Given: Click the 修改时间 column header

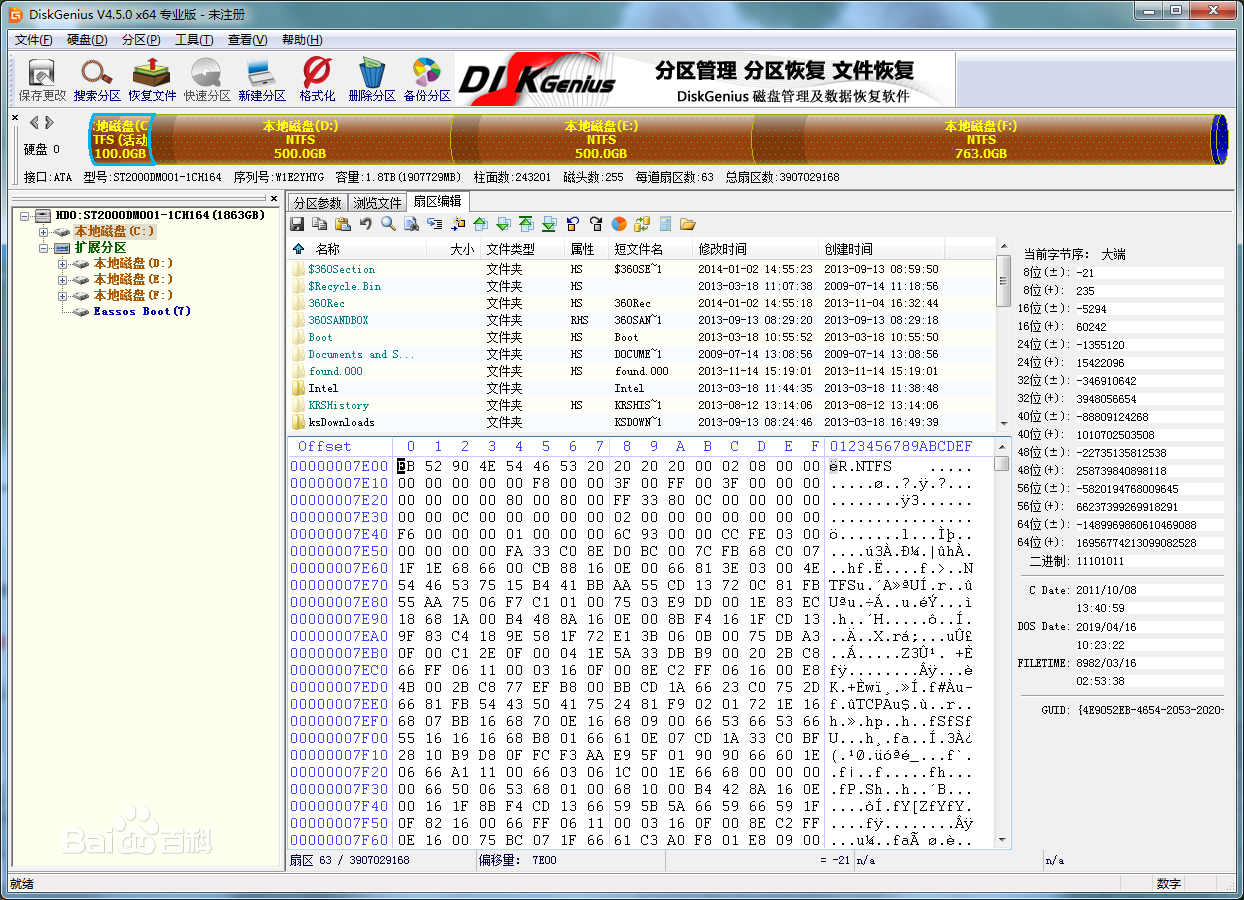Looking at the screenshot, I should click(722, 249).
